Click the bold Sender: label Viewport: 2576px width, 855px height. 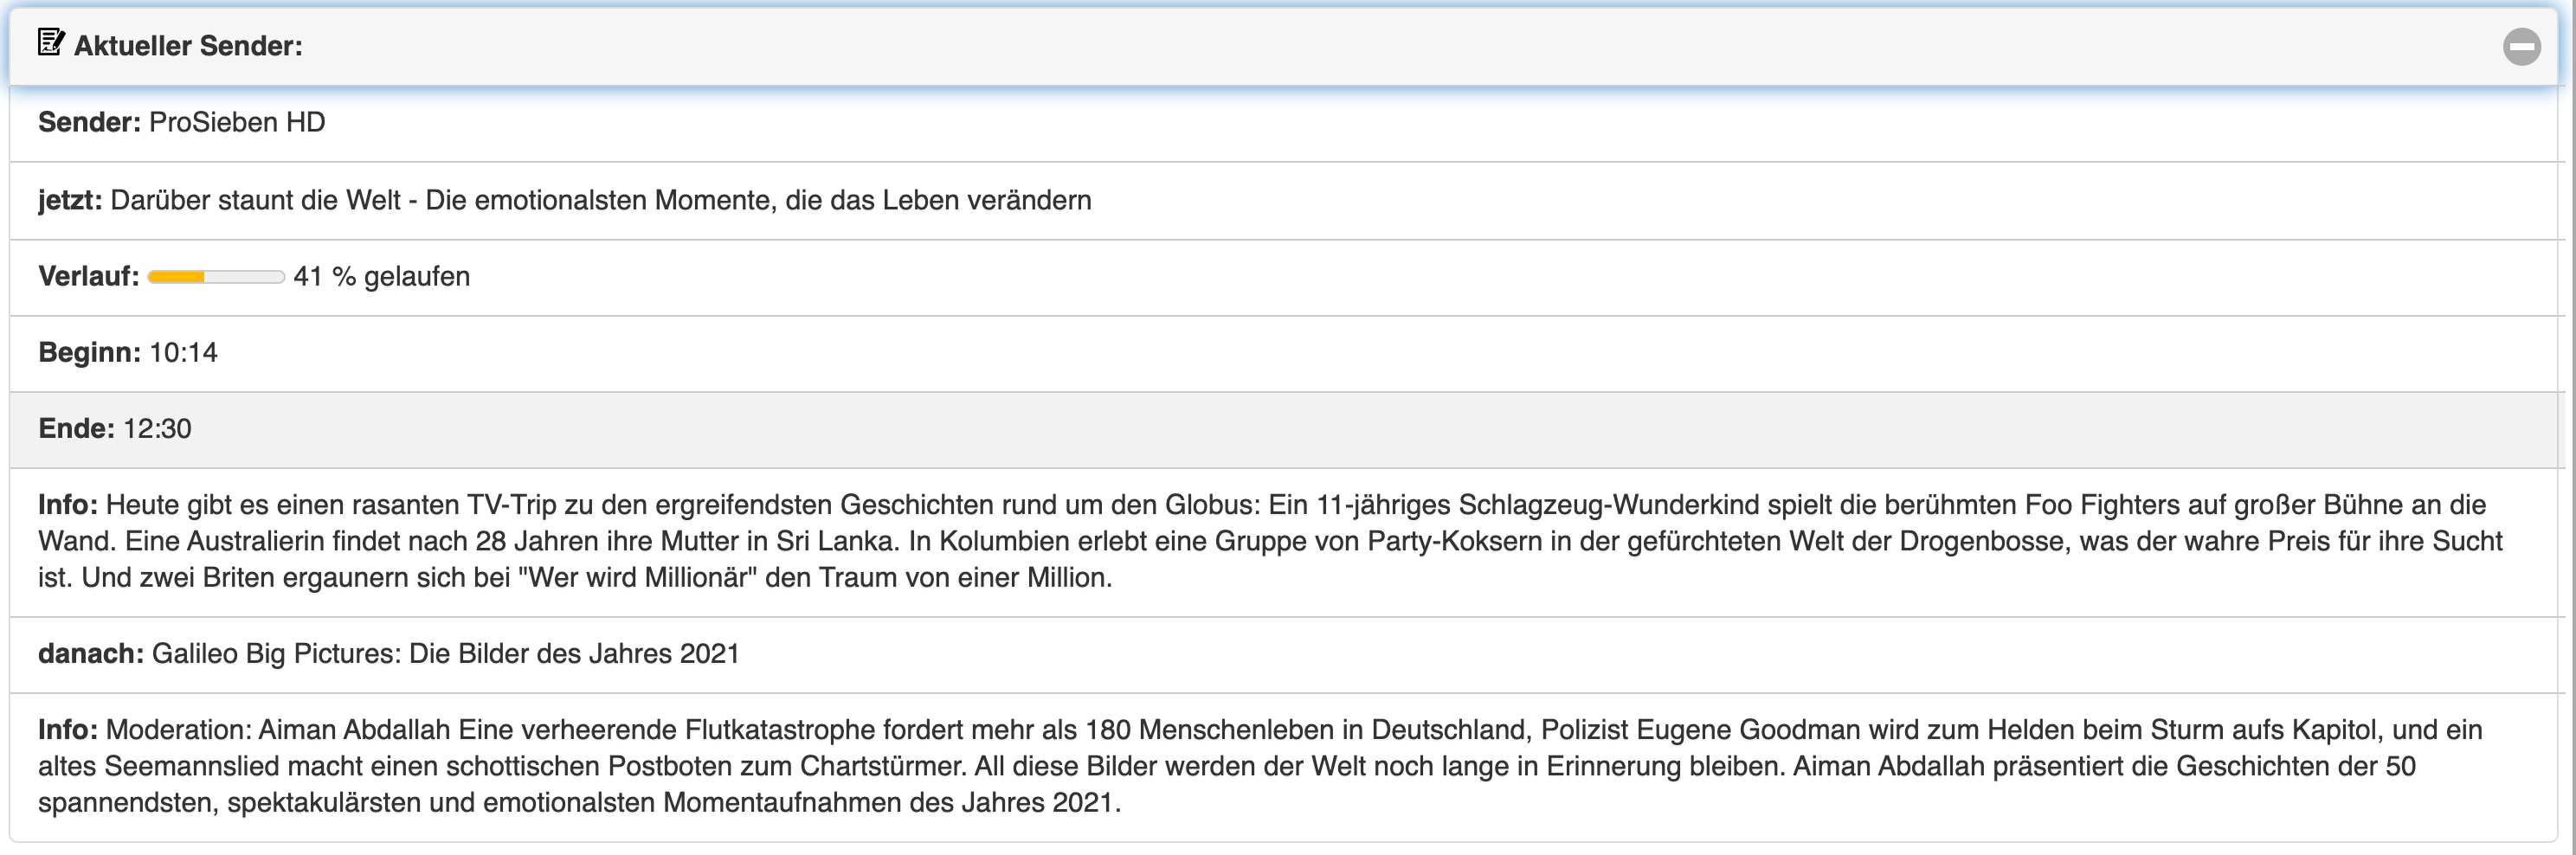point(90,122)
